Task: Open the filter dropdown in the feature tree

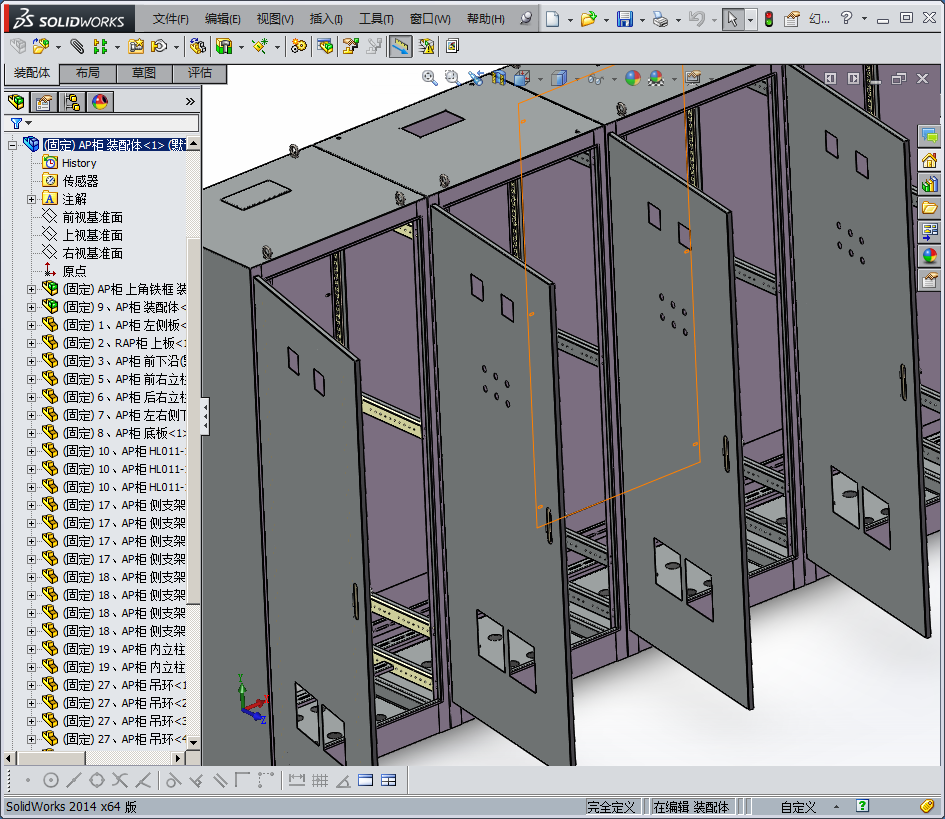Action: pyautogui.click(x=28, y=124)
